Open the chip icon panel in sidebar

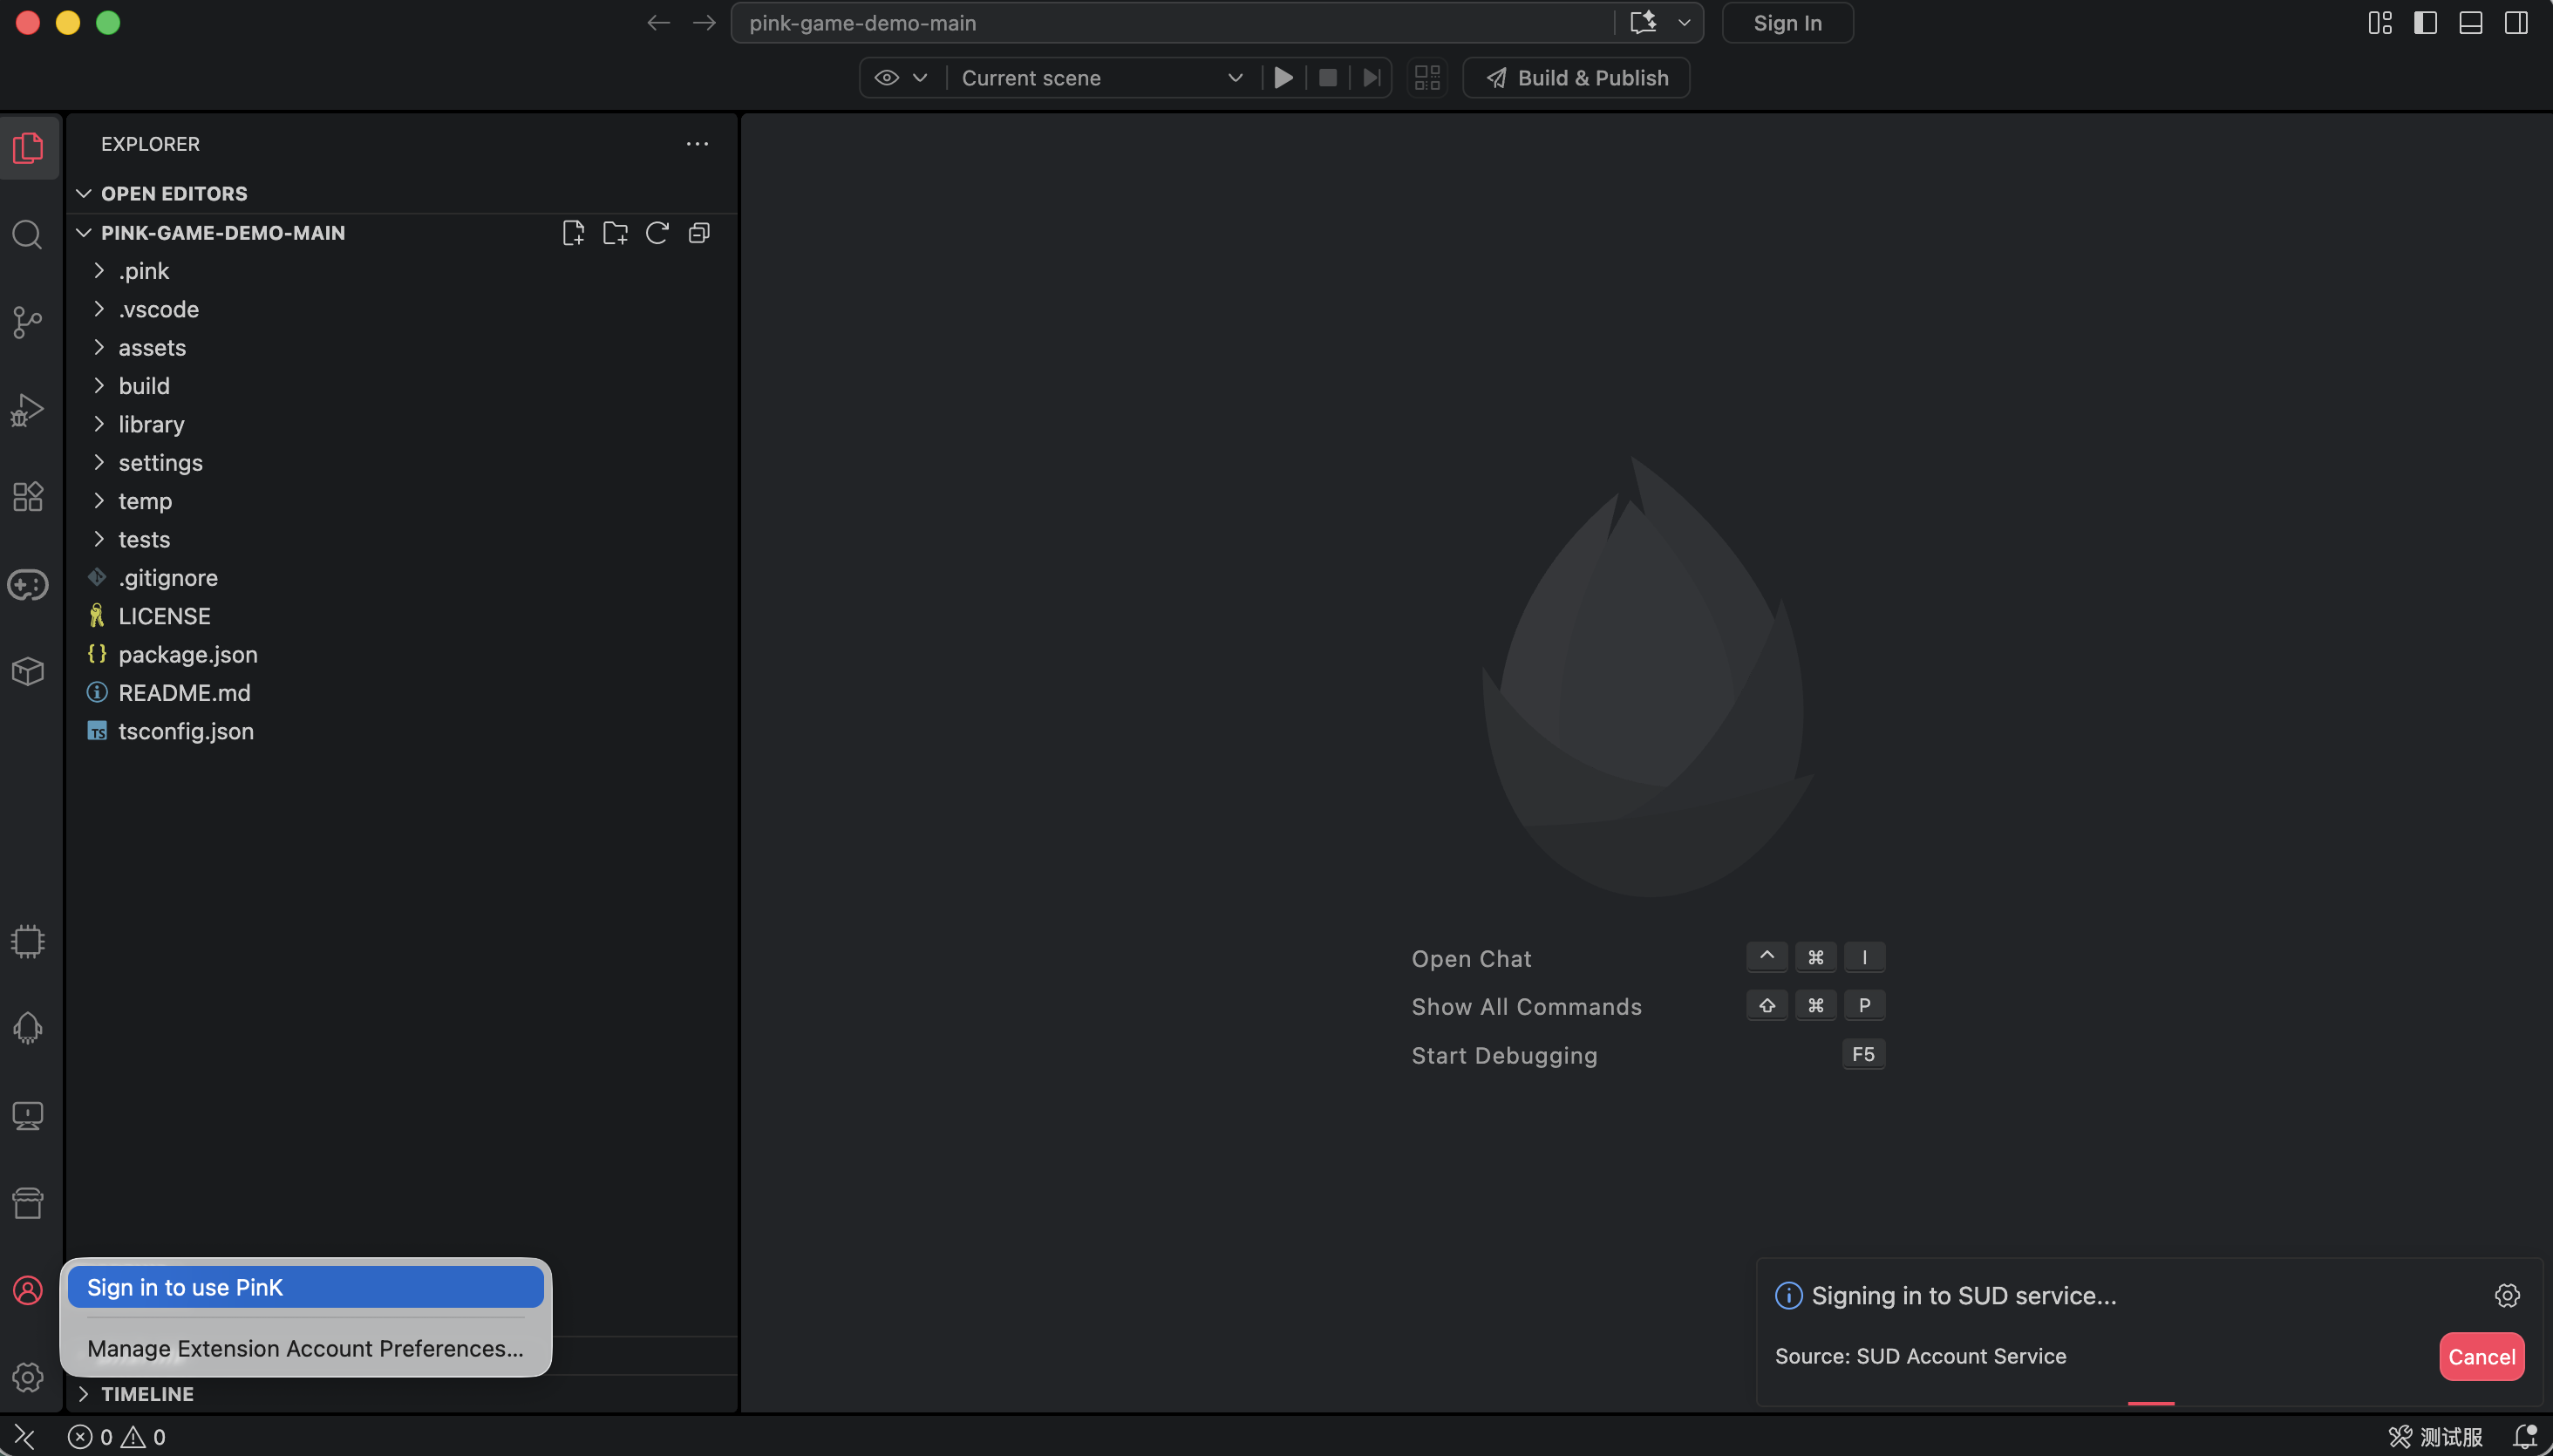pos(28,941)
